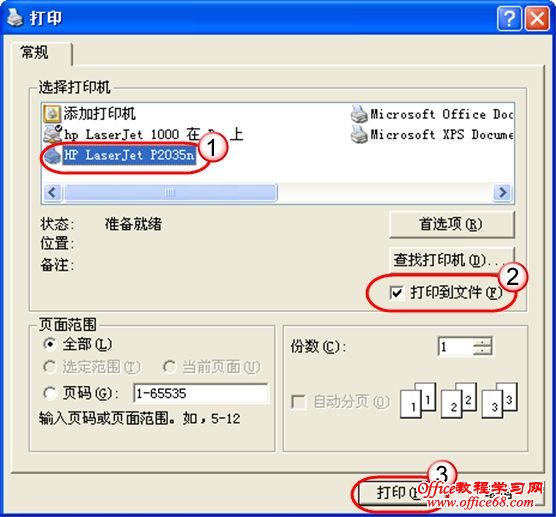Choose the hp LaserJet 1000 printer icon

point(52,134)
